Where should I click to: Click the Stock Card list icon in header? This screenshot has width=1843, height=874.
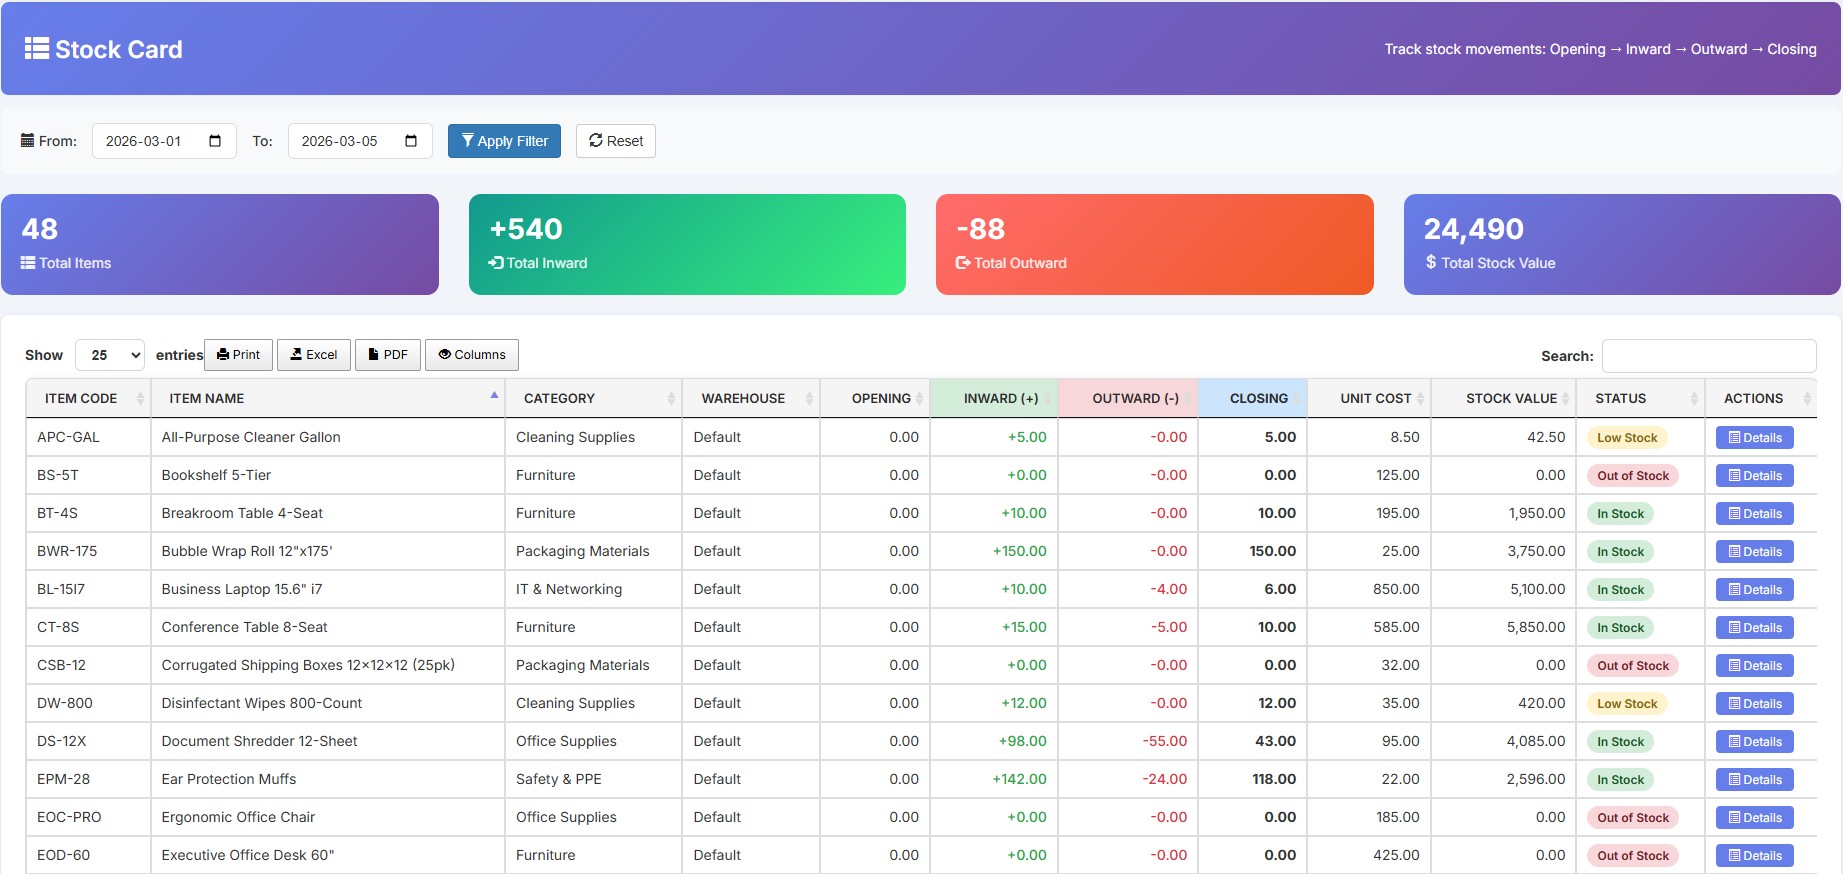[37, 49]
